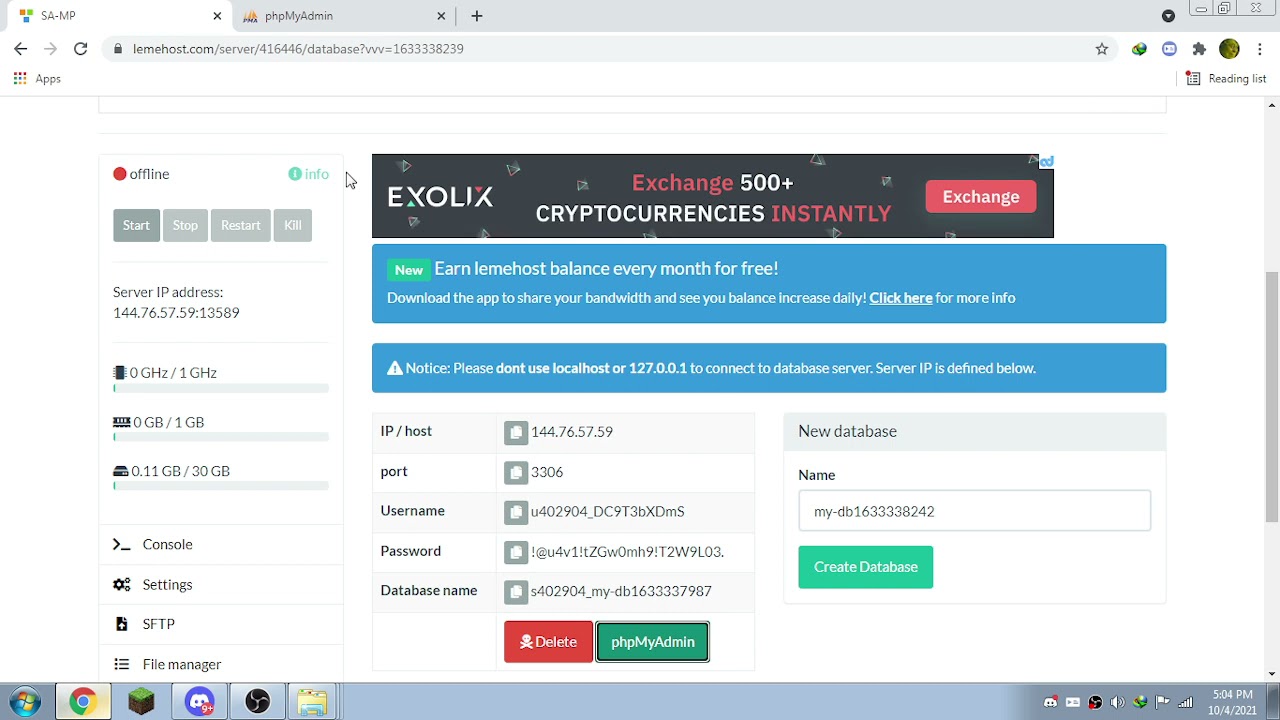The image size is (1280, 720).
Task: Switch to the phpMyAdmin browser tab
Action: 345,16
